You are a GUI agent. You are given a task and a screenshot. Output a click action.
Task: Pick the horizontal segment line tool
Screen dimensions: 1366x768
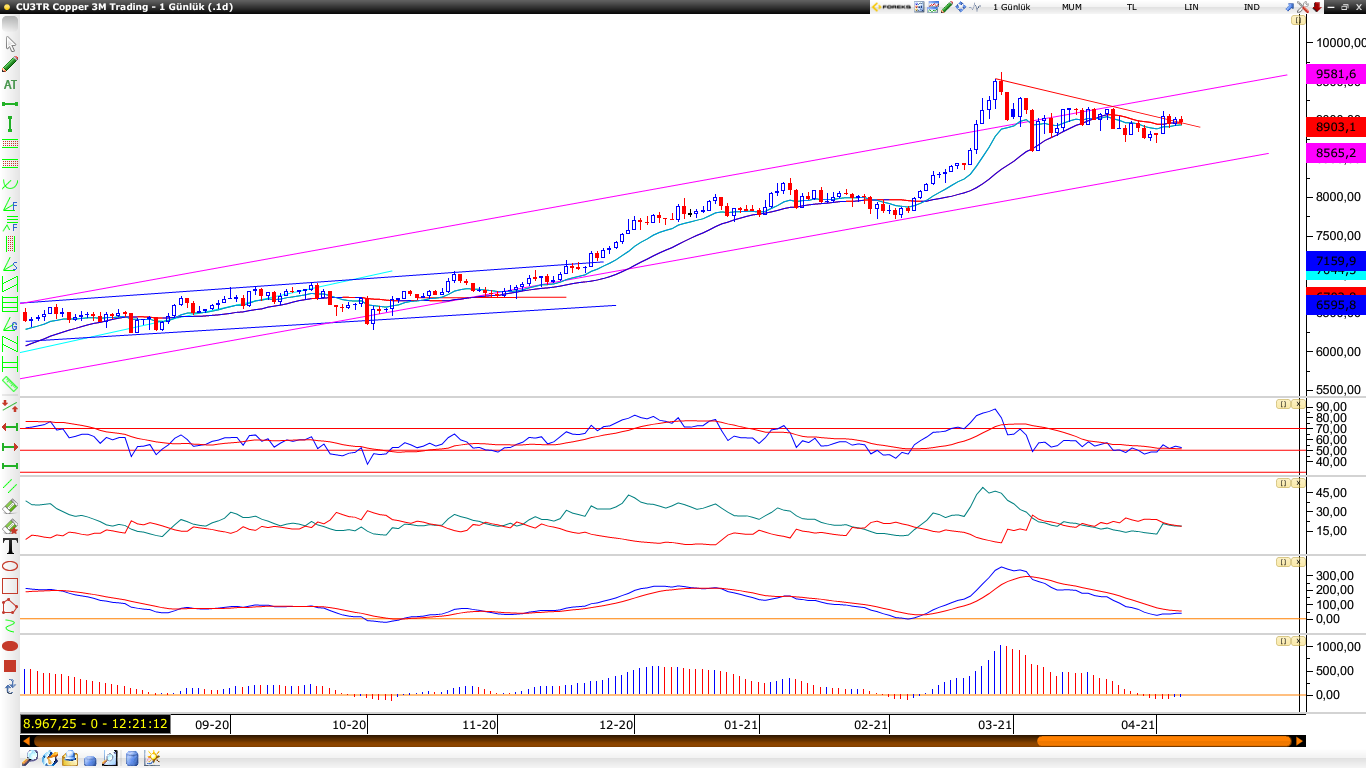[11, 104]
